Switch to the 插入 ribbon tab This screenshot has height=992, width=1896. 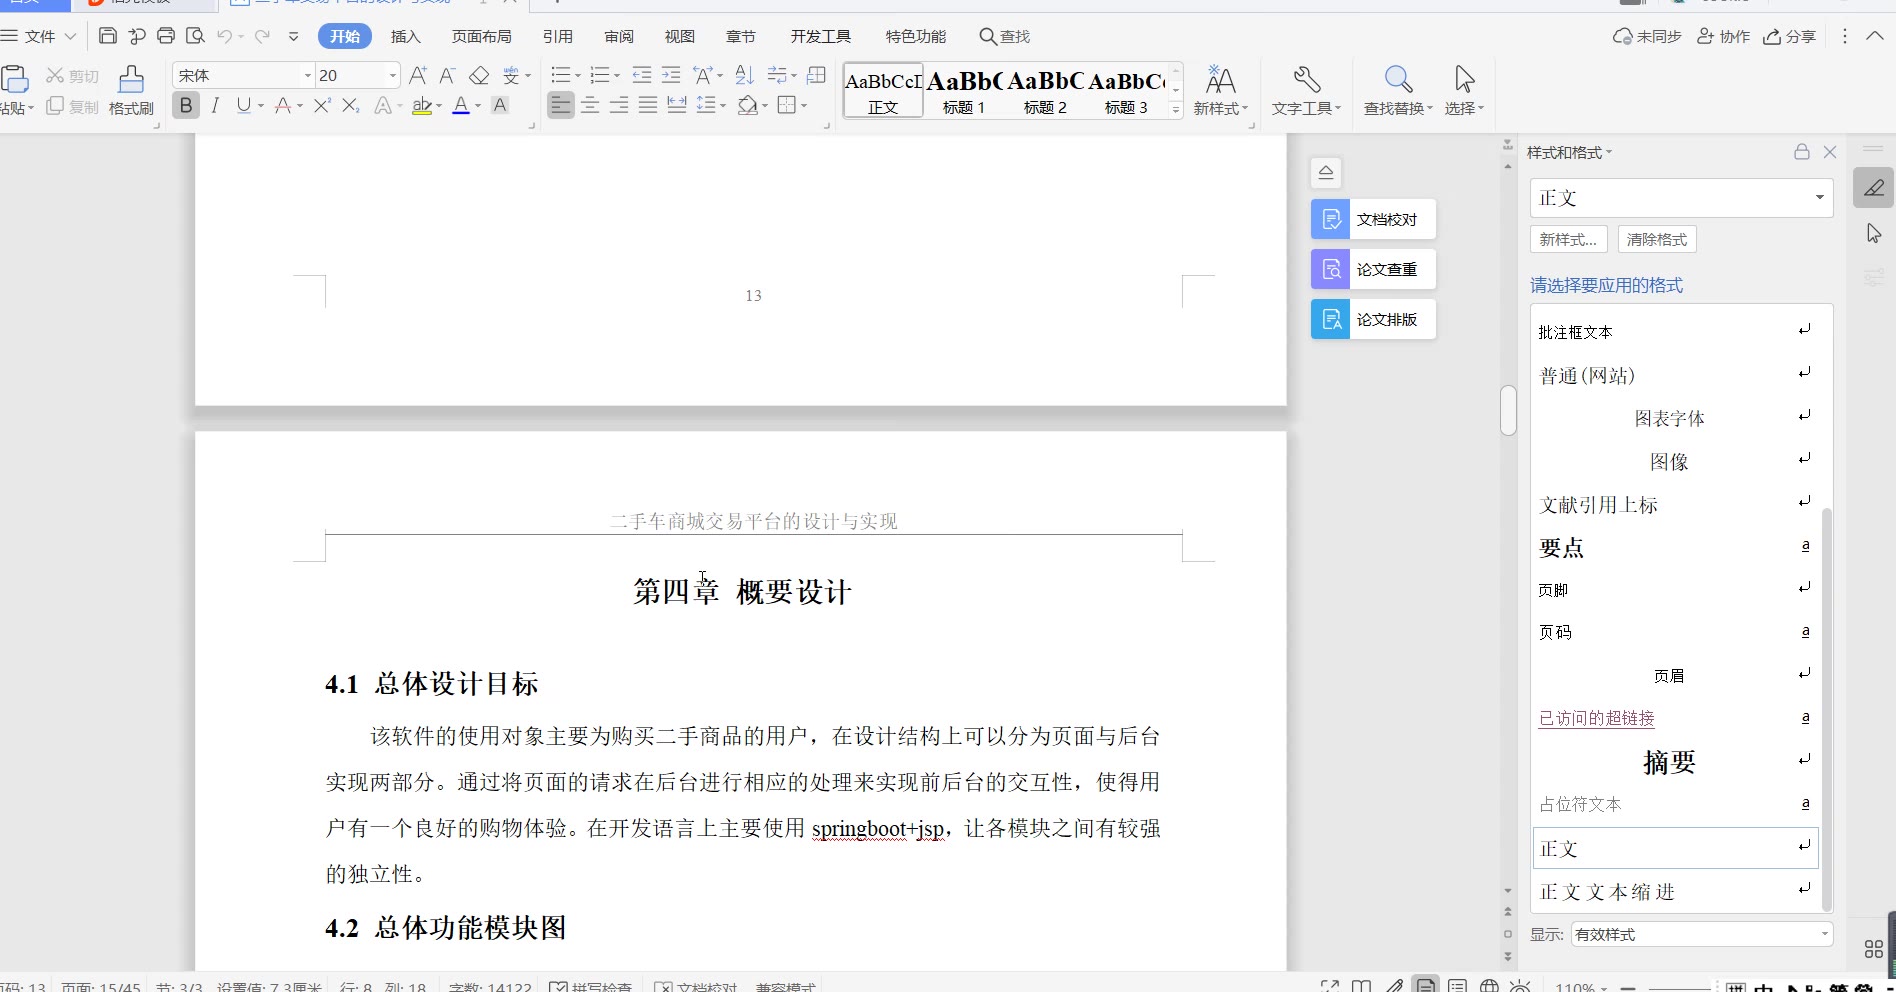(405, 36)
